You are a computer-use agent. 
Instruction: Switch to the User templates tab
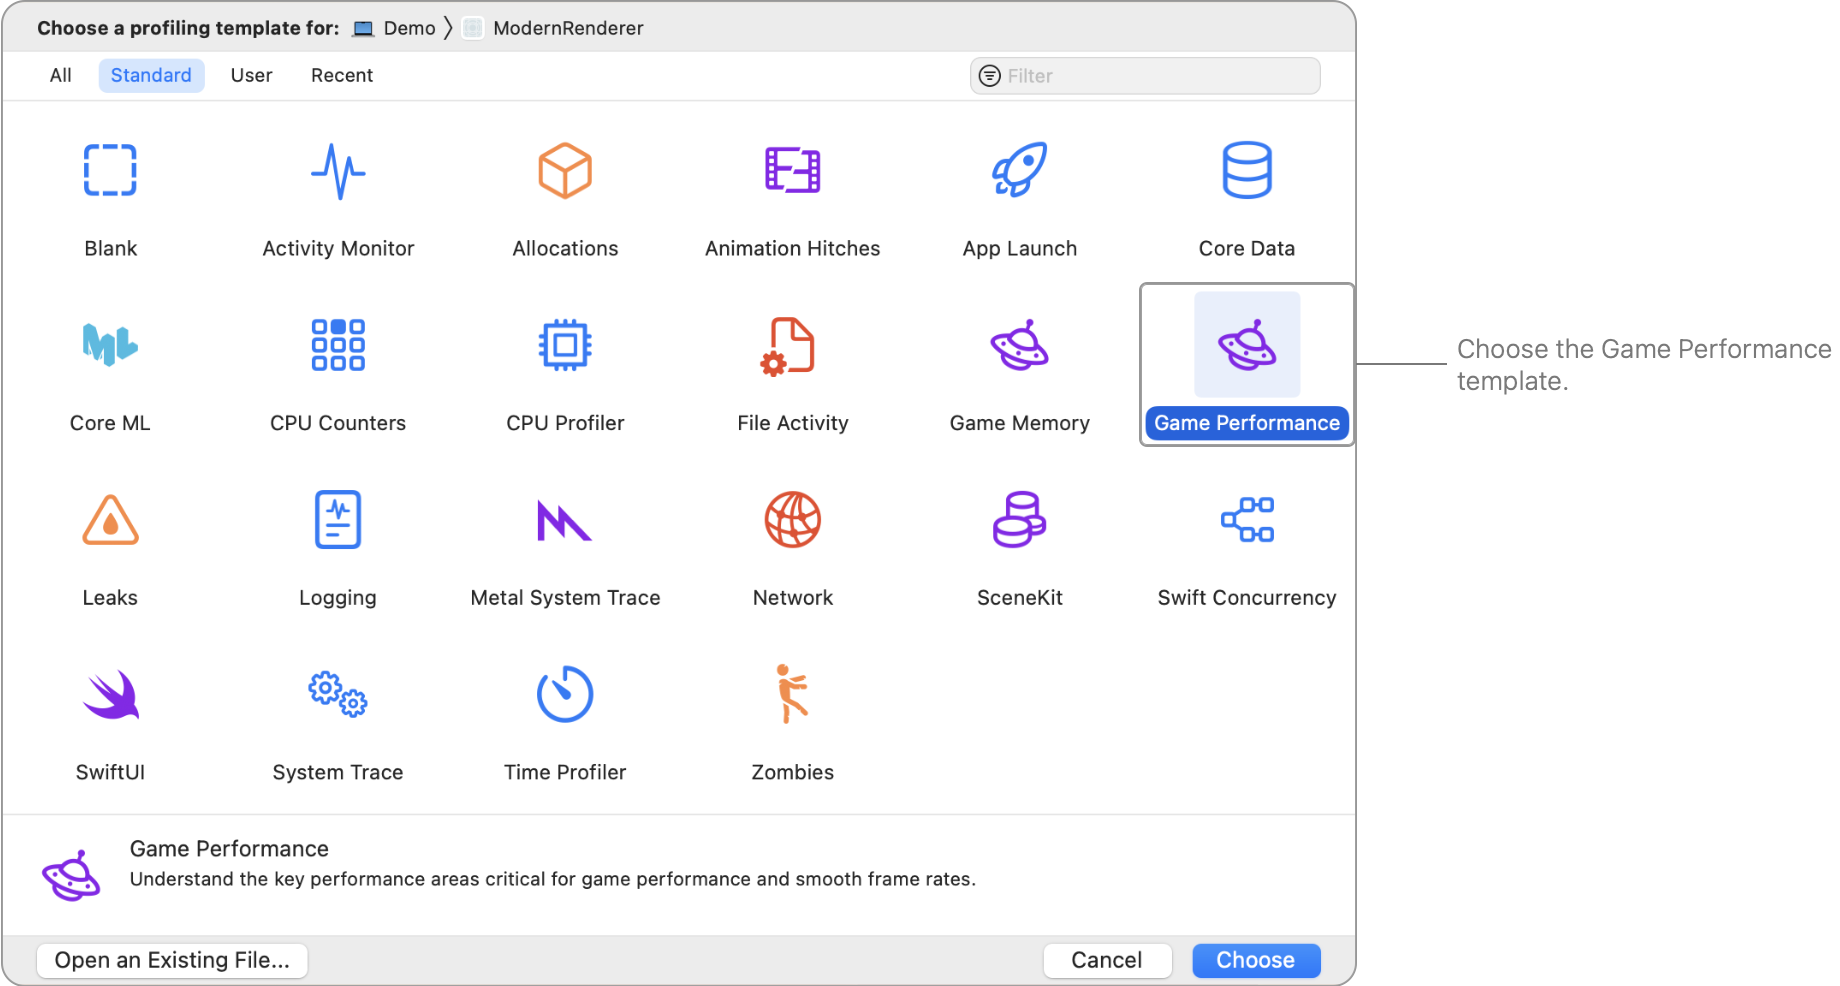pos(251,75)
